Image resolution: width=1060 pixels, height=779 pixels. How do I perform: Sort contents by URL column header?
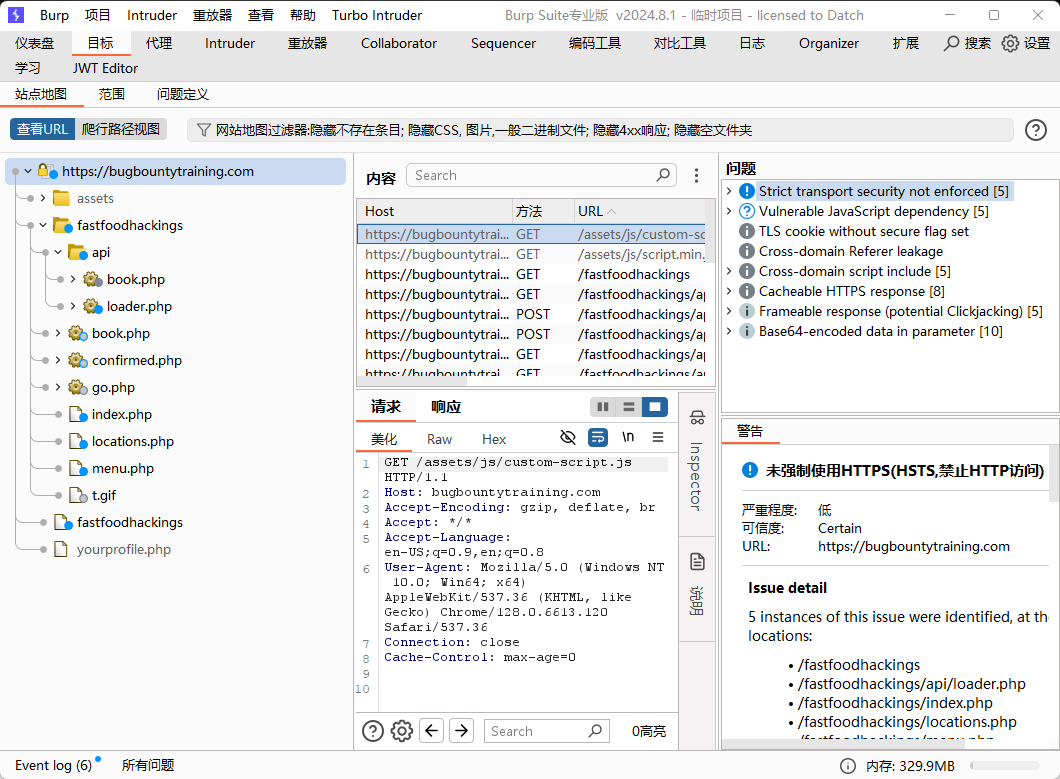pyautogui.click(x=640, y=211)
